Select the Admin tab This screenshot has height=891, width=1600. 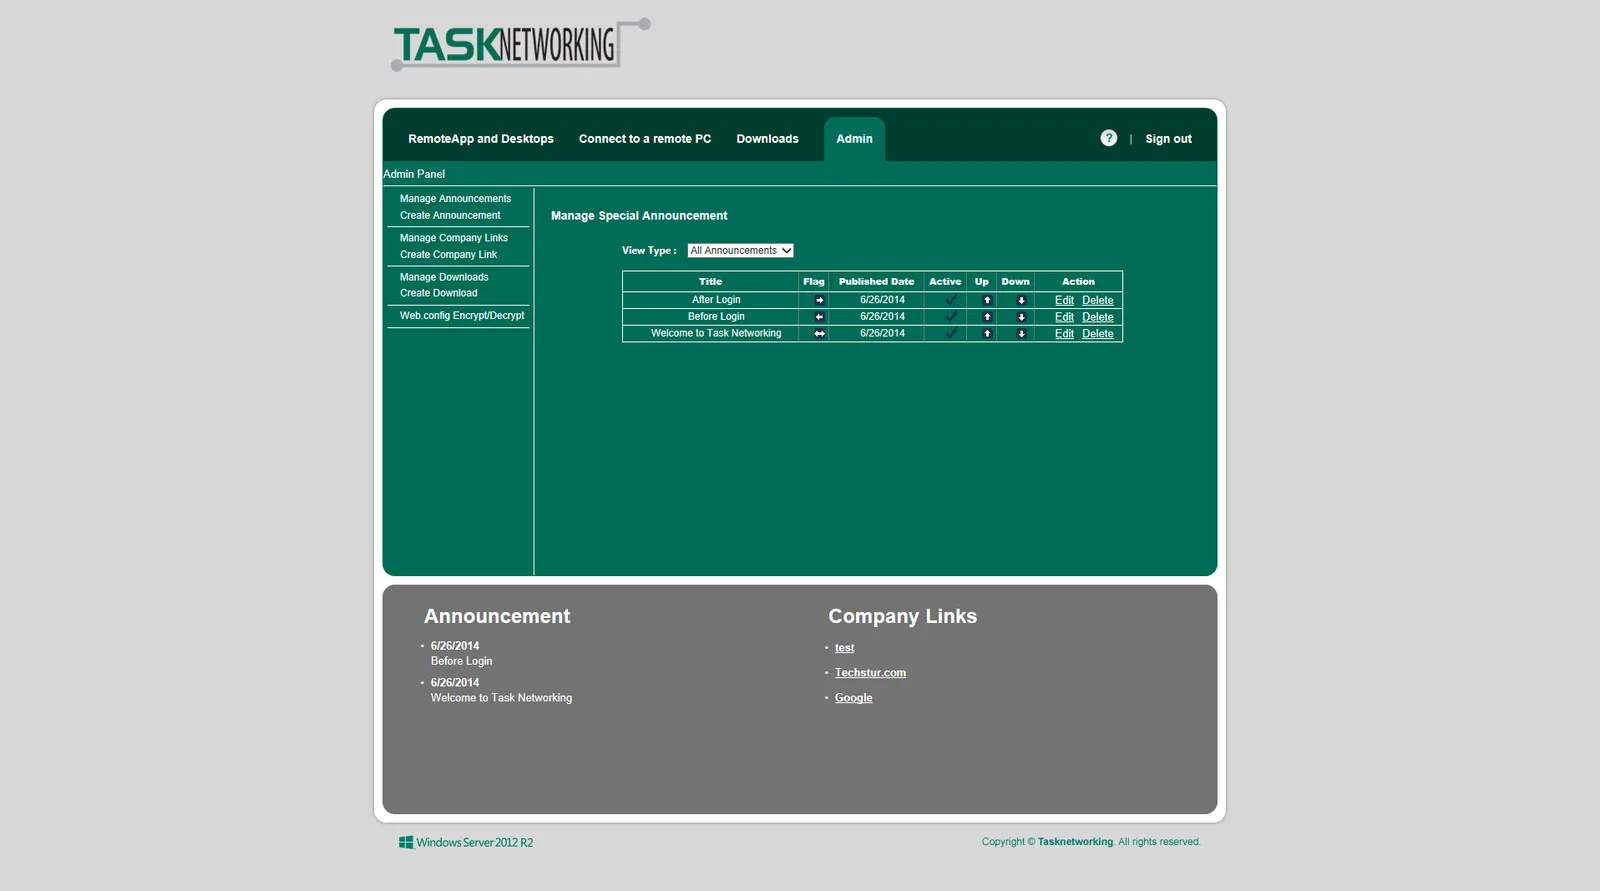pyautogui.click(x=854, y=139)
